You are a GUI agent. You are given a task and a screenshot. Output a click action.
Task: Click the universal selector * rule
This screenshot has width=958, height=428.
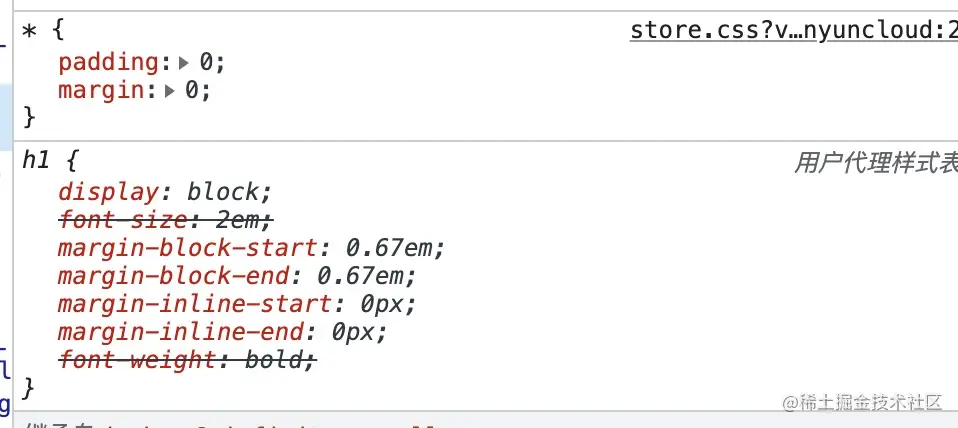tap(29, 31)
